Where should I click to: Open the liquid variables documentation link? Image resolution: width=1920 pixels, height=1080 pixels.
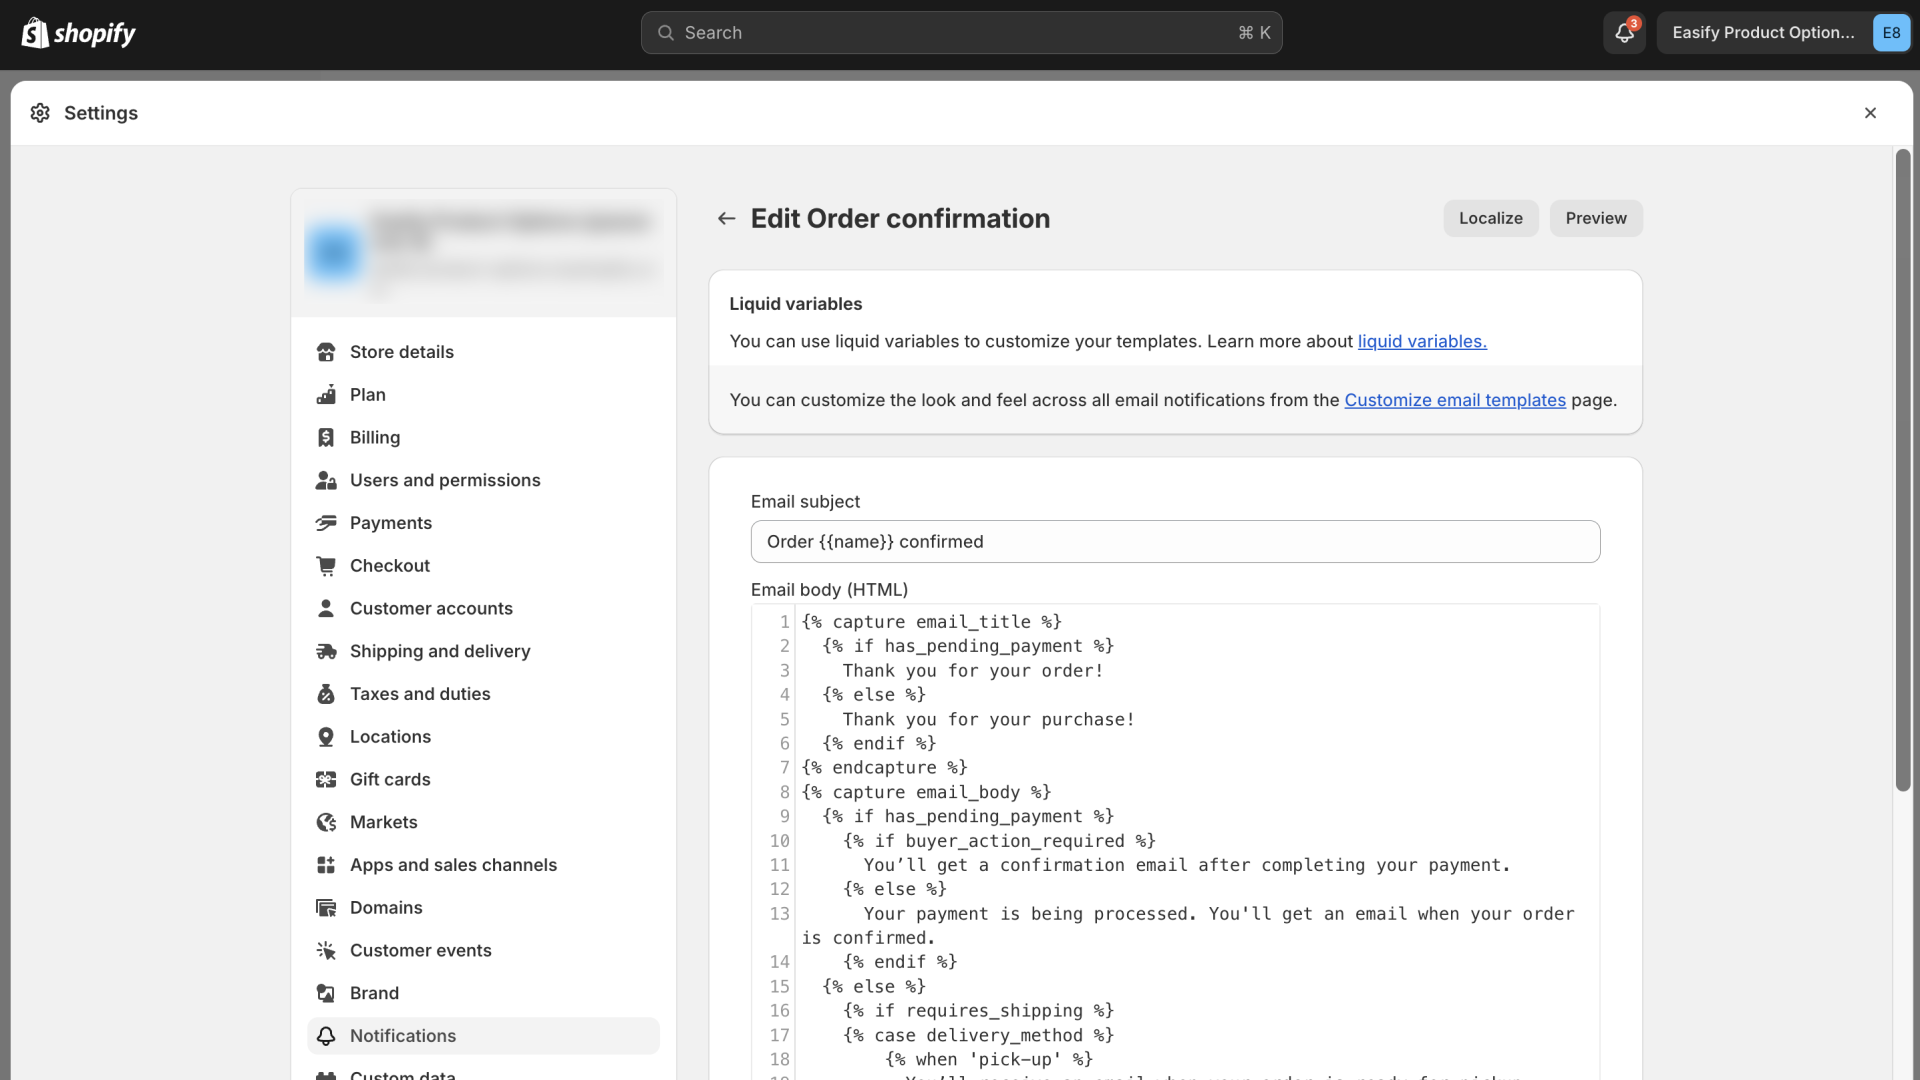[1421, 341]
